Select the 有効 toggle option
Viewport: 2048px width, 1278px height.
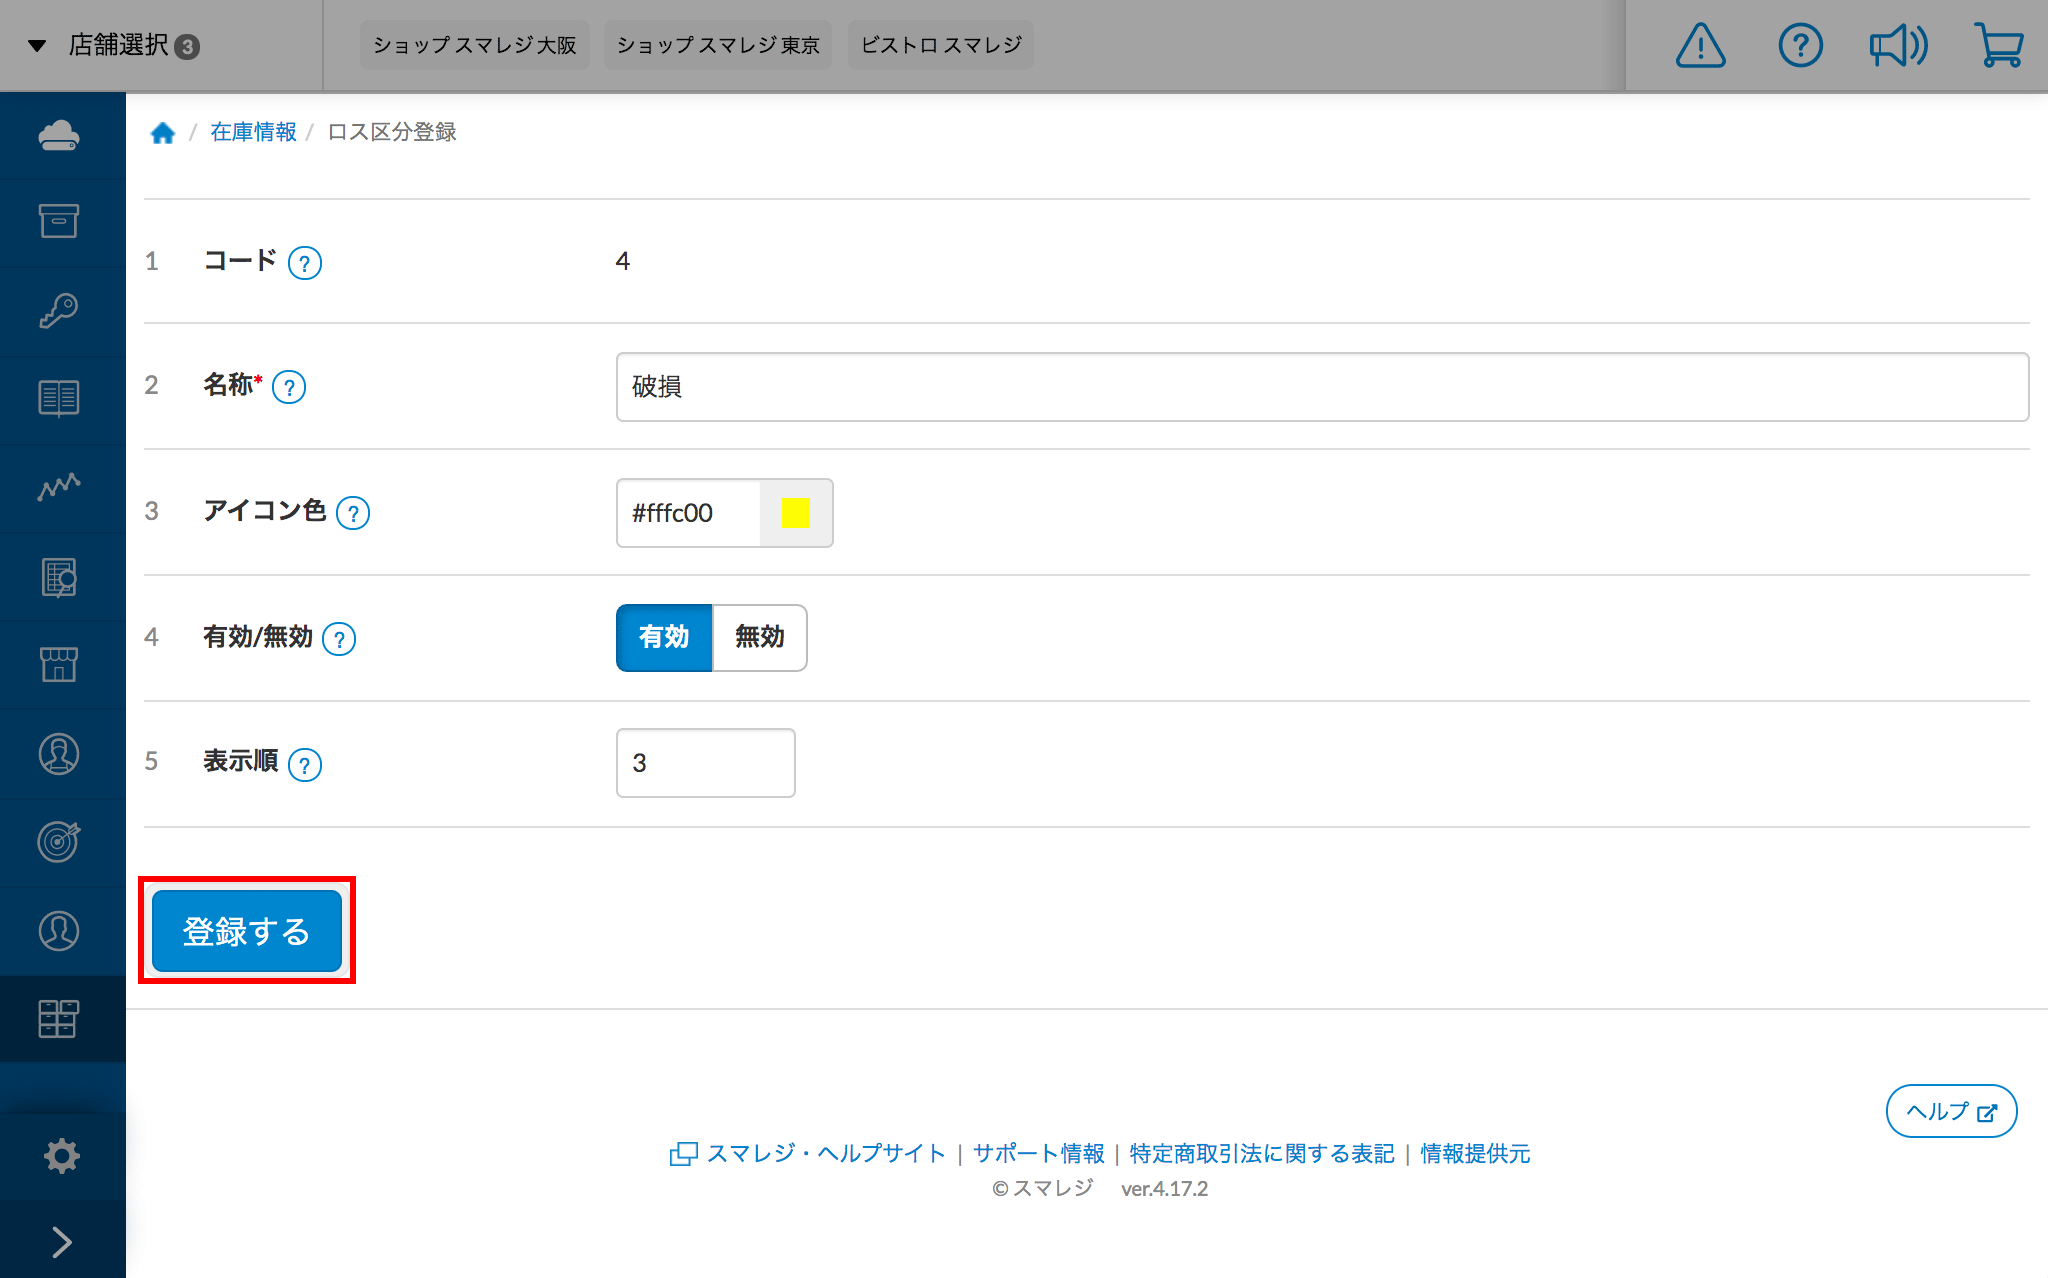(664, 637)
